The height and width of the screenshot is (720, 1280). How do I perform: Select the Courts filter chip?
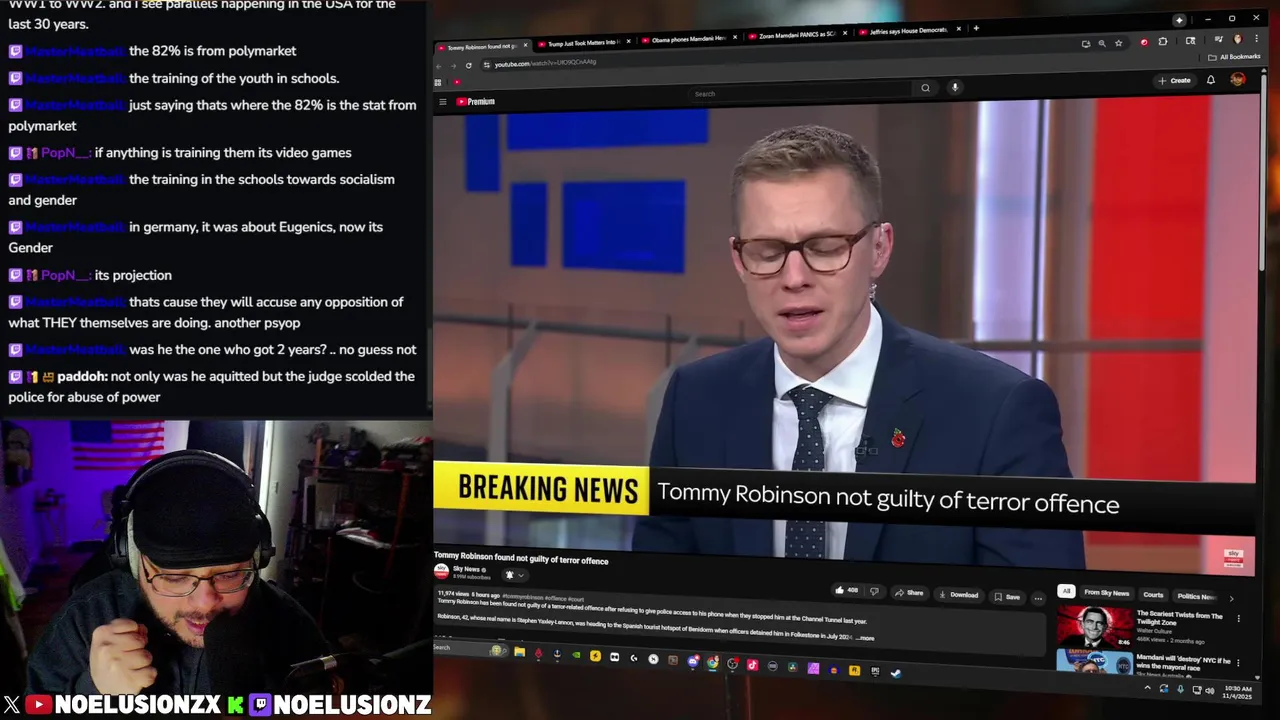pyautogui.click(x=1153, y=595)
